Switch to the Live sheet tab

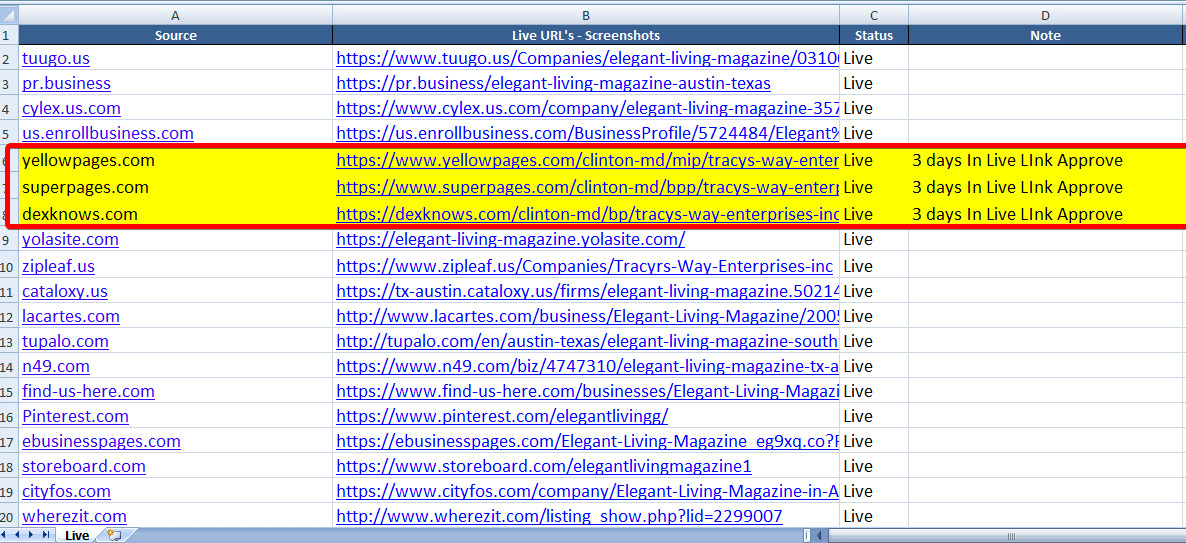(x=76, y=535)
